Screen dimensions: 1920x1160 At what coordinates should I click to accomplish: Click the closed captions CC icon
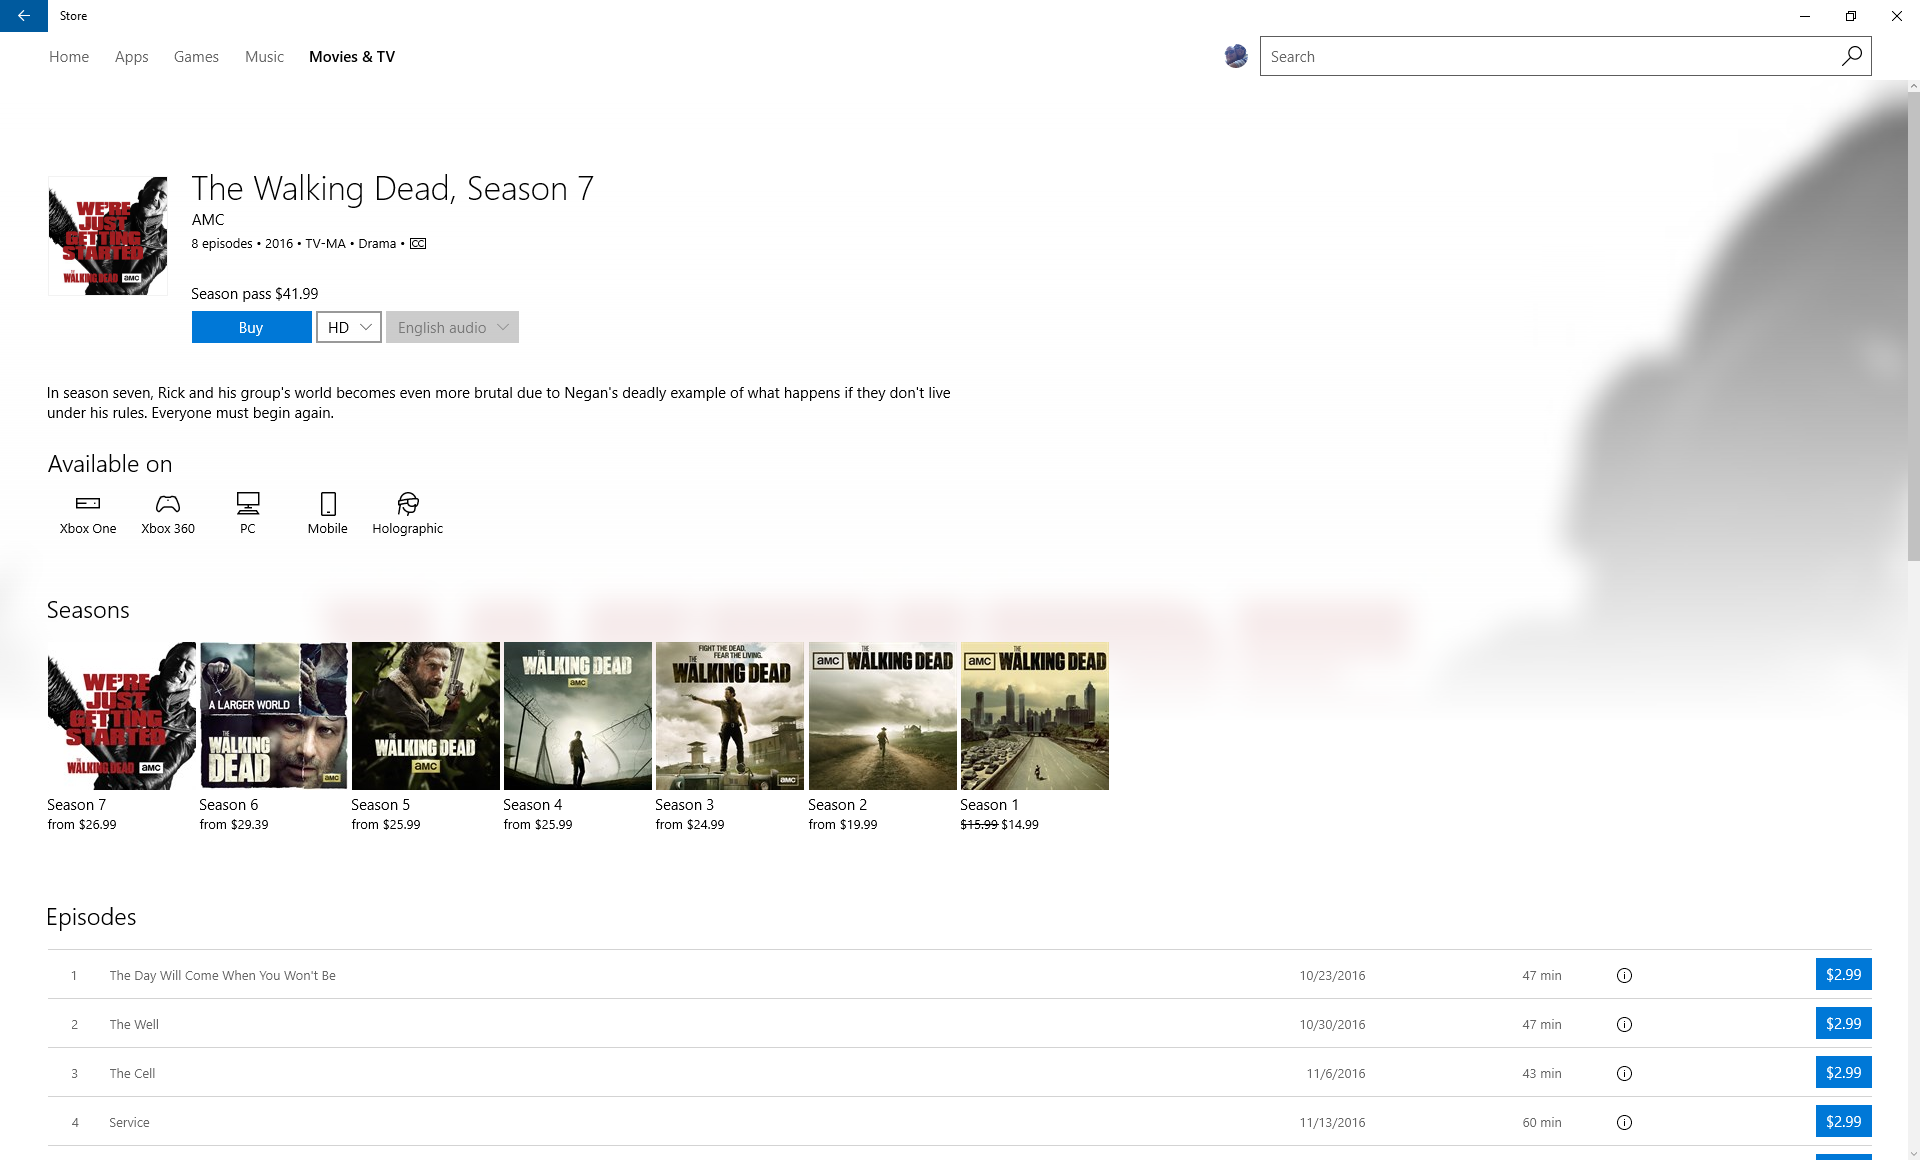(x=418, y=243)
